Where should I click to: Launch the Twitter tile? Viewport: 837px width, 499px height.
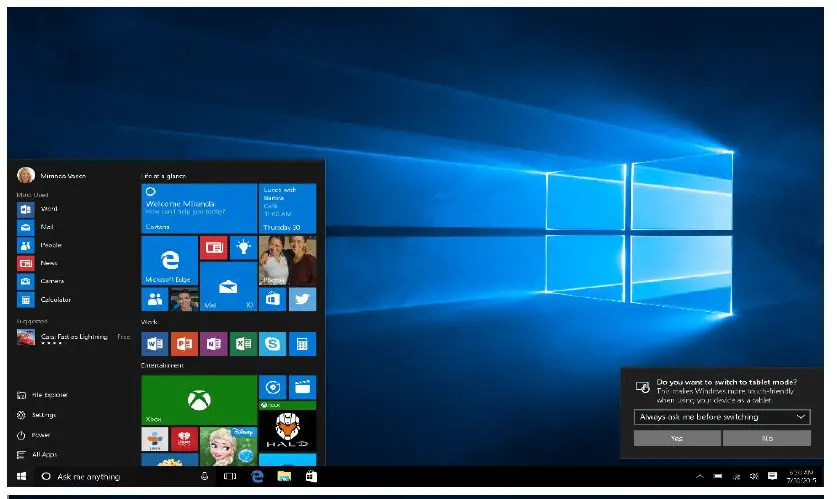point(302,299)
